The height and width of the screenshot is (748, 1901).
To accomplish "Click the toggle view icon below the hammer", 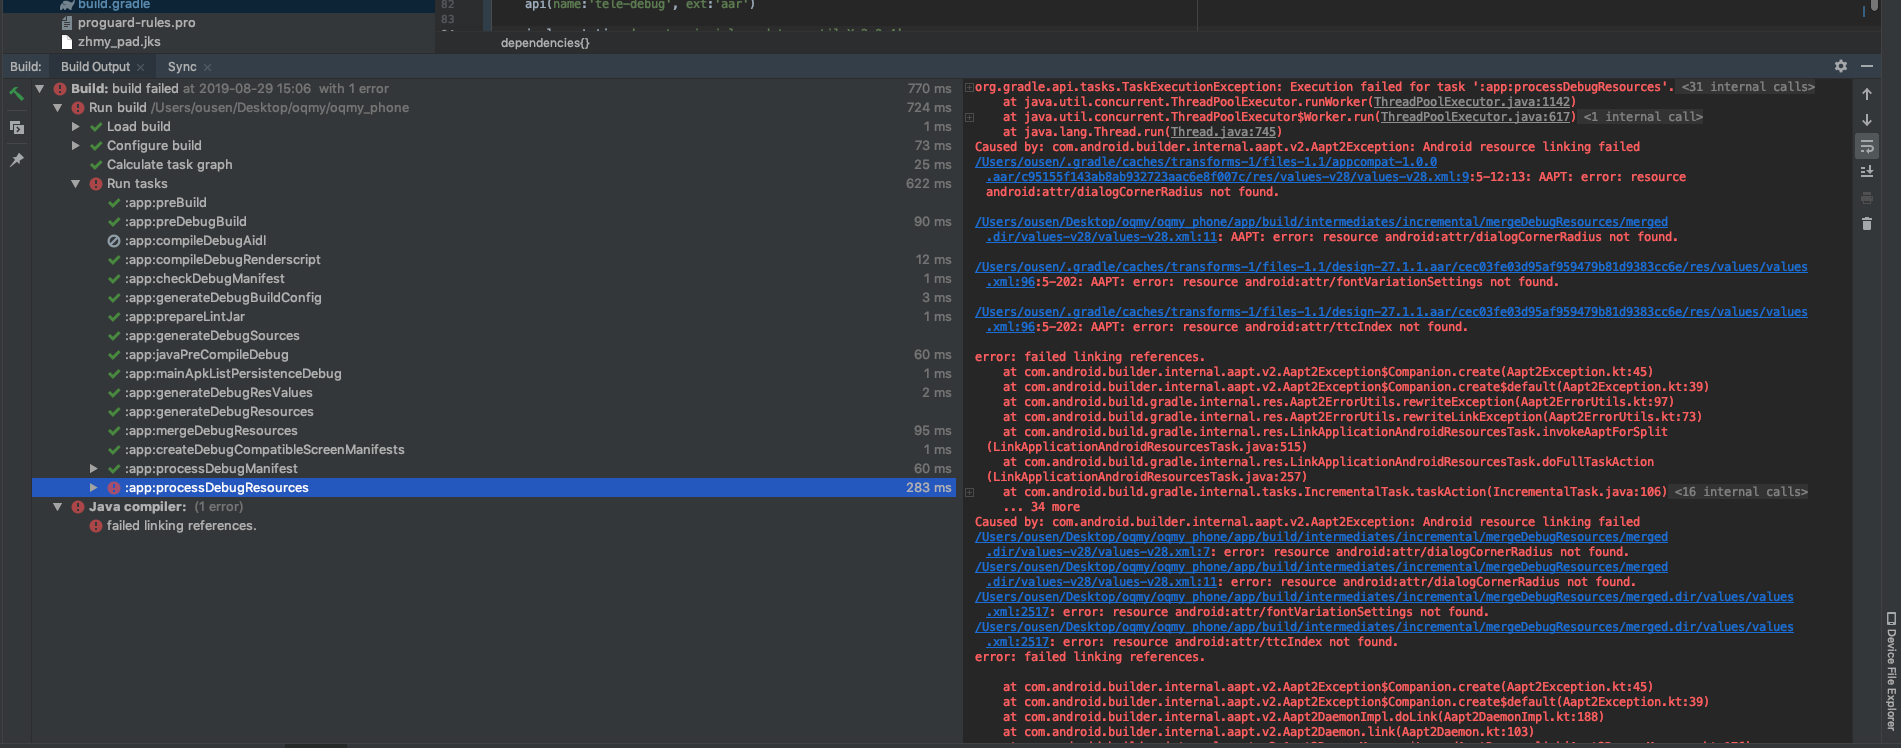I will pos(16,127).
